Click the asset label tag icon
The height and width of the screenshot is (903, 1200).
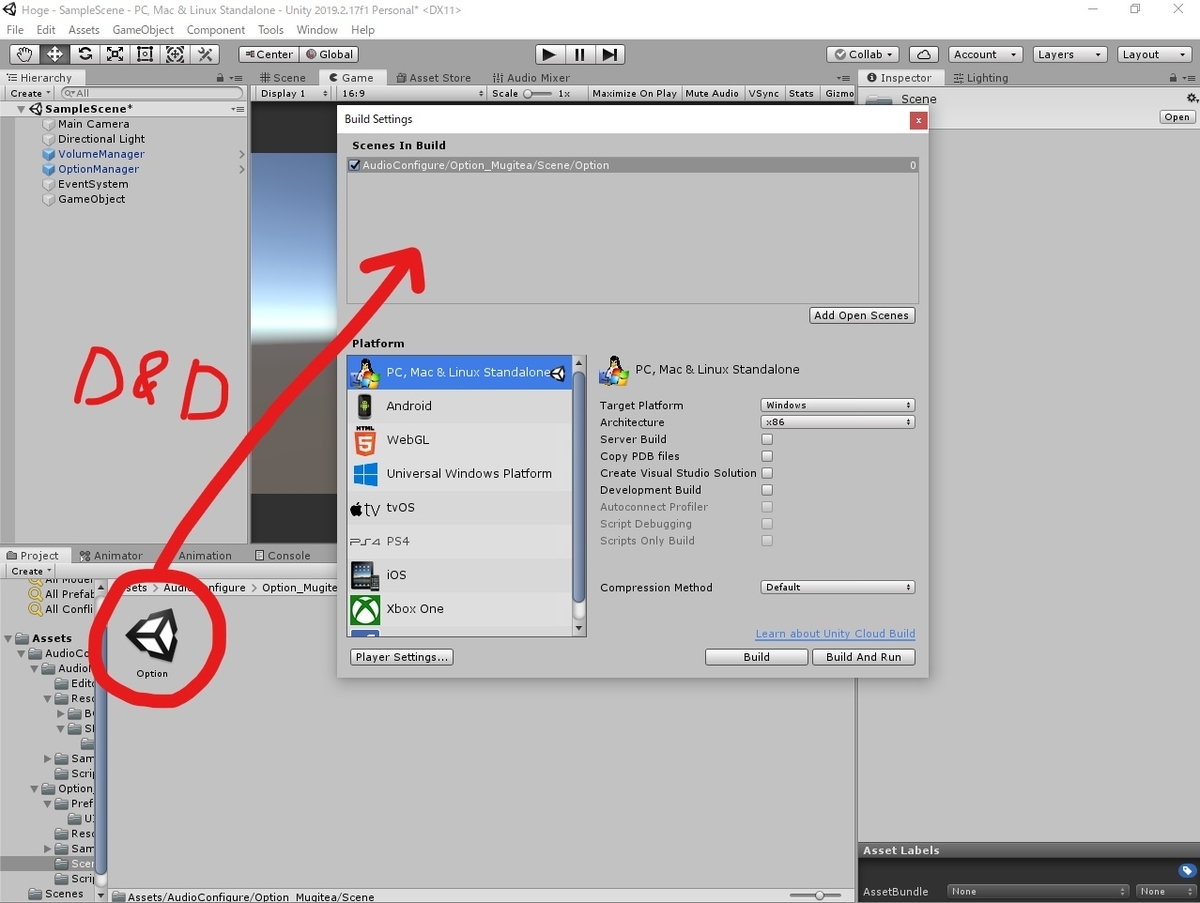[1187, 870]
